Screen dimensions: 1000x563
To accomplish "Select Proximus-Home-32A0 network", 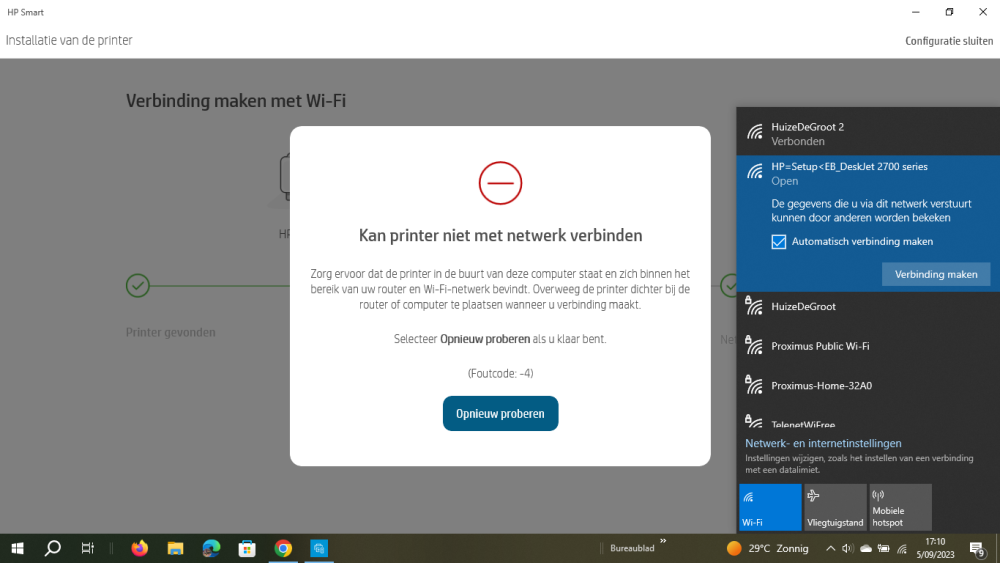I will [x=868, y=386].
